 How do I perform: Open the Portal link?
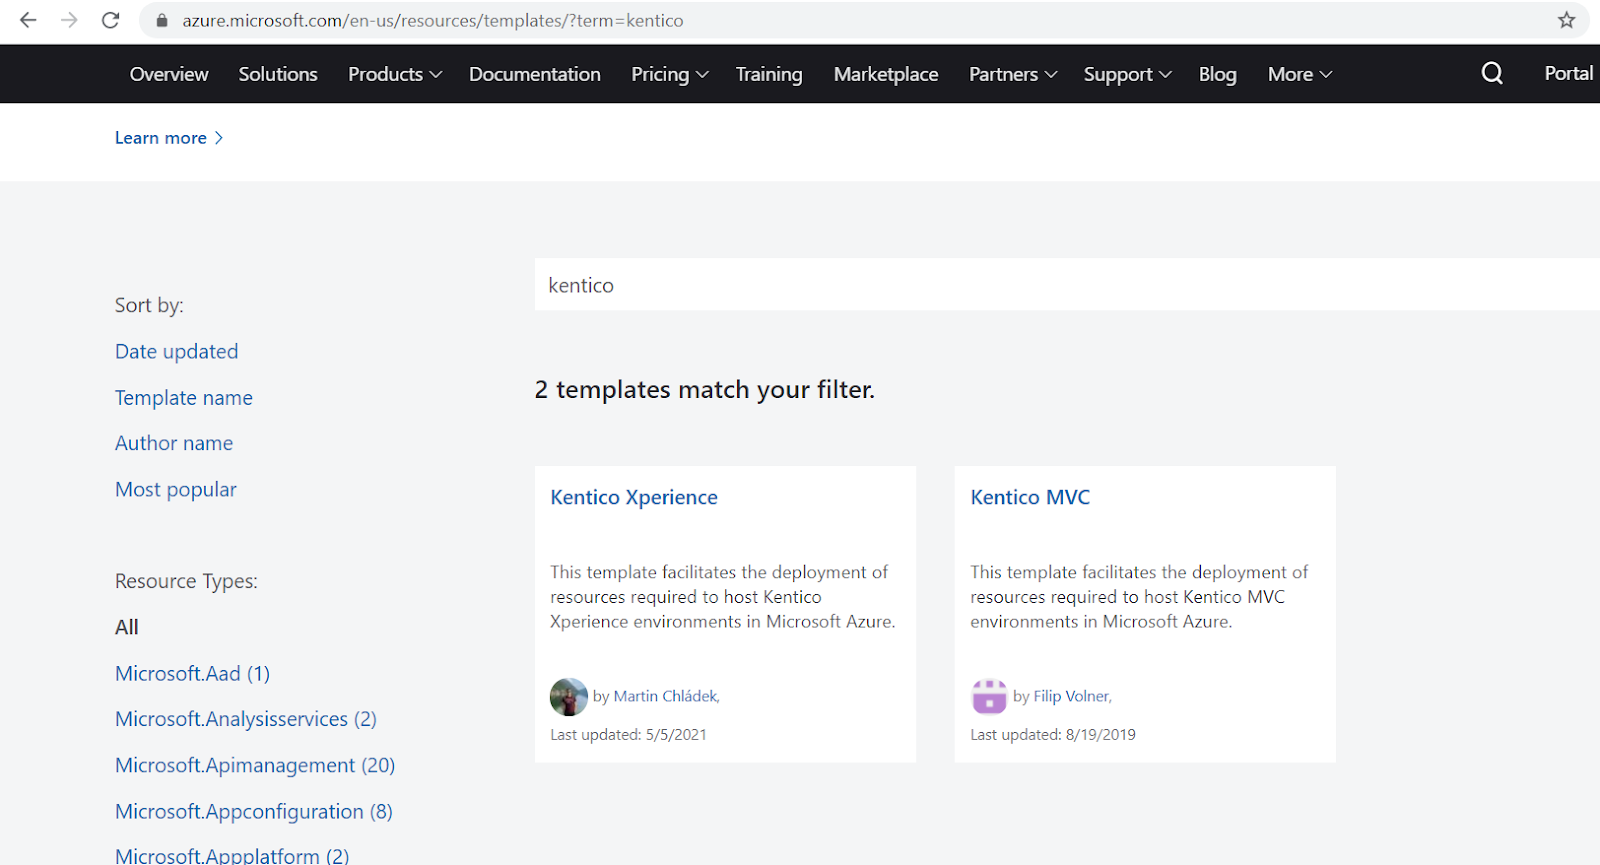(x=1569, y=73)
